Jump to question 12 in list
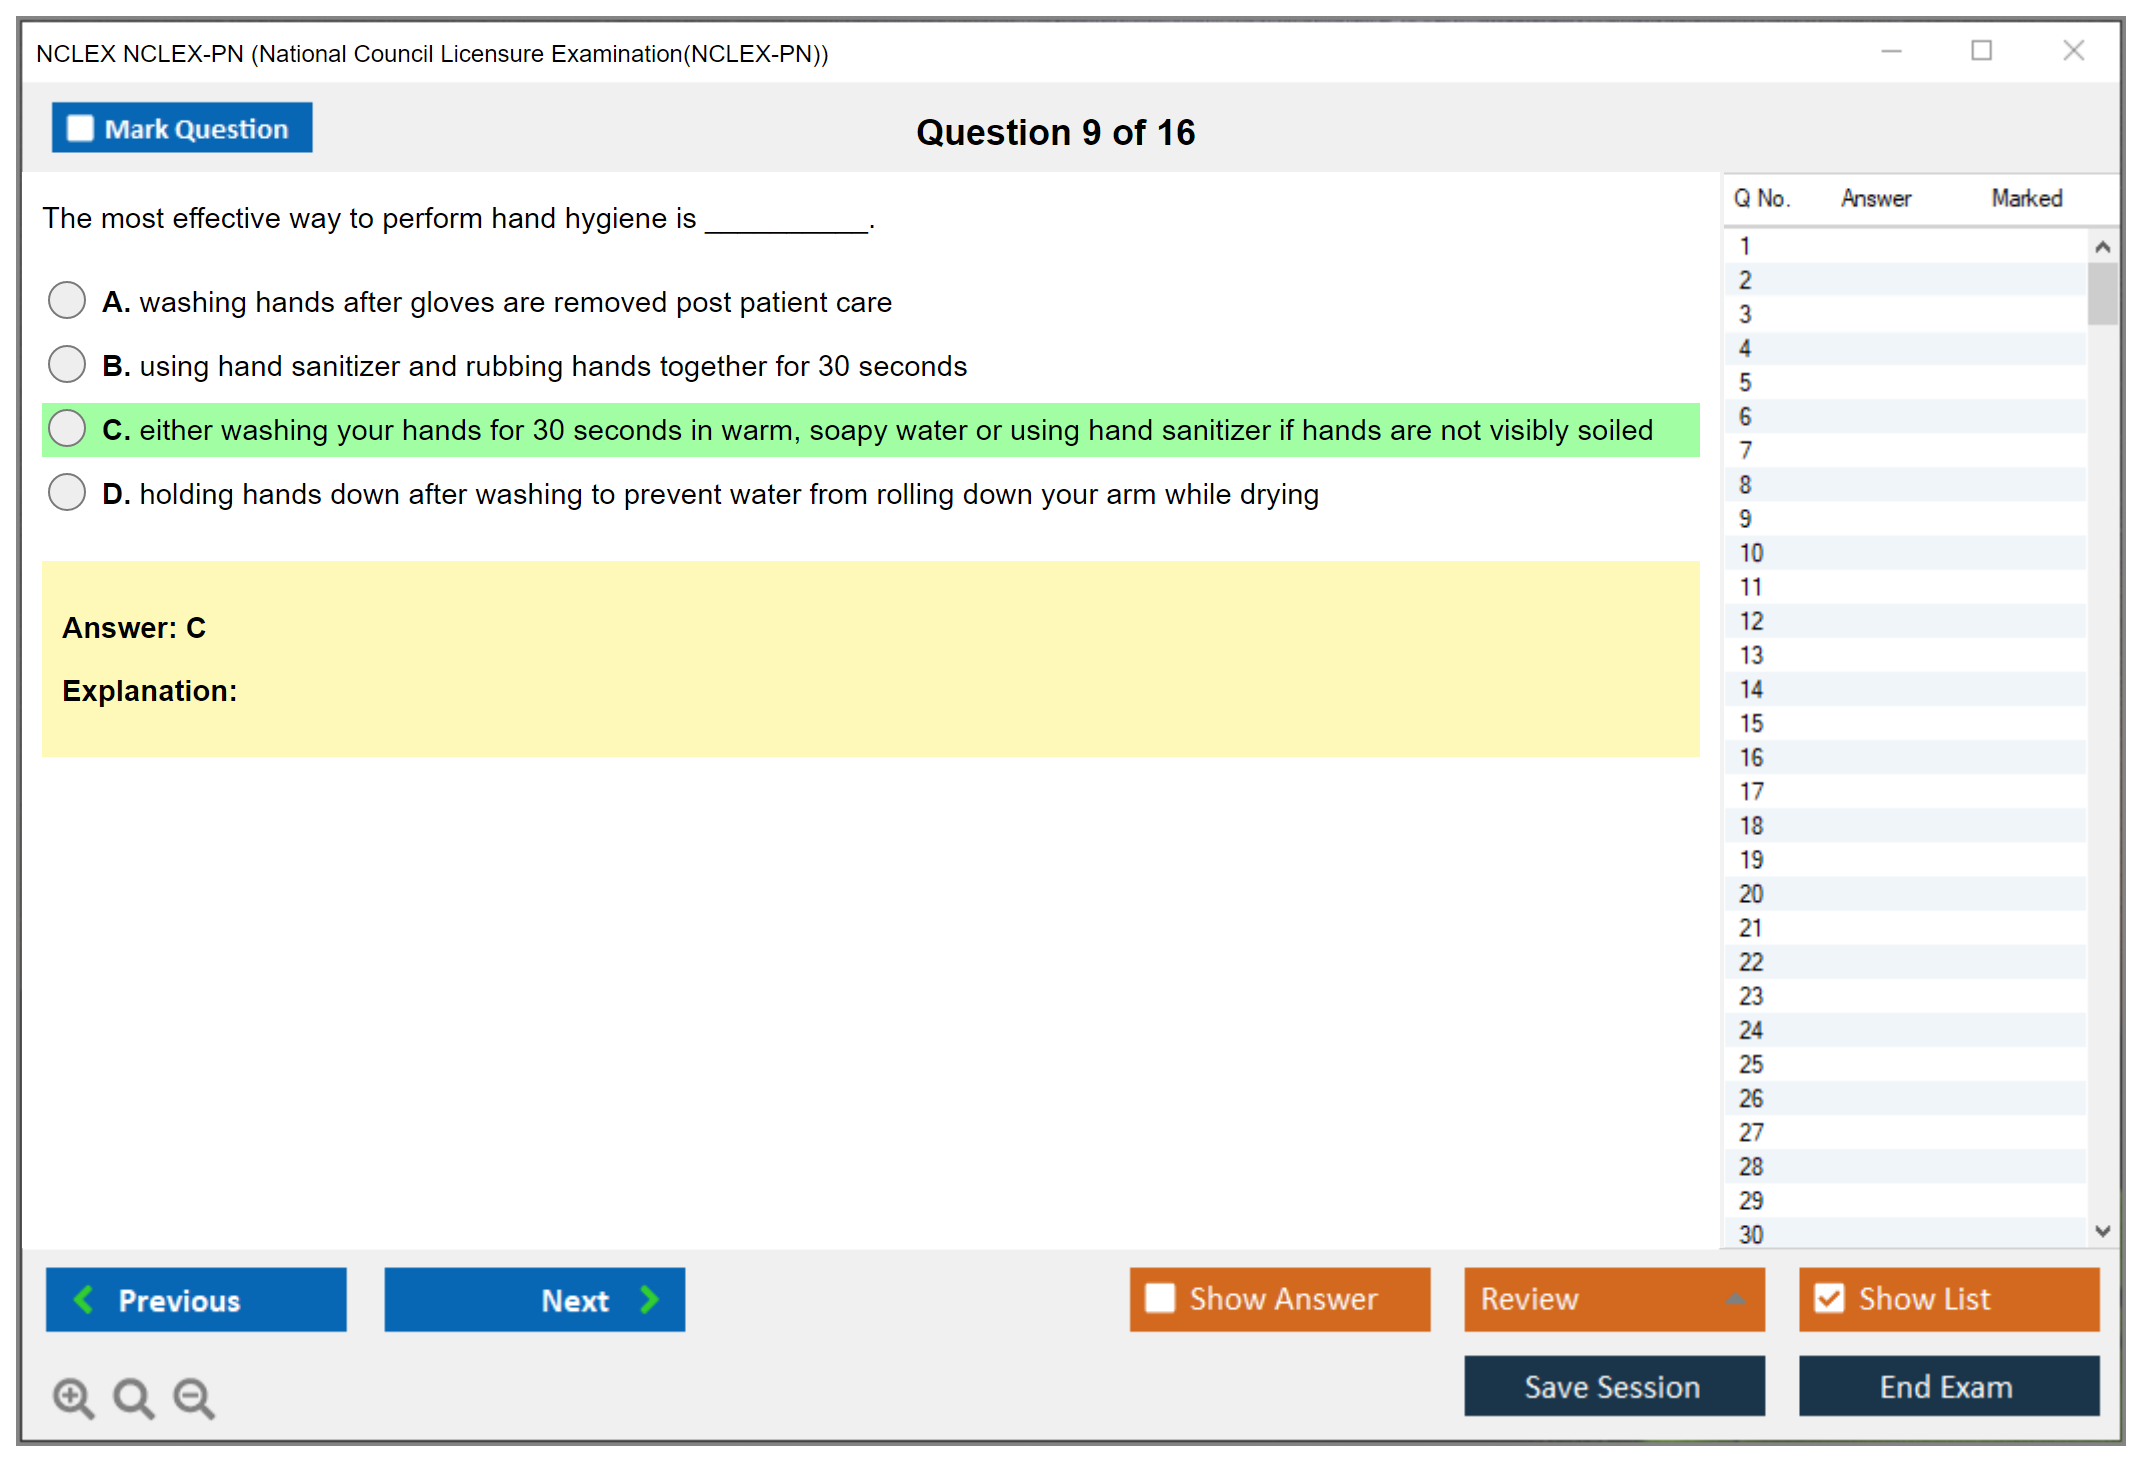 [x=1751, y=621]
